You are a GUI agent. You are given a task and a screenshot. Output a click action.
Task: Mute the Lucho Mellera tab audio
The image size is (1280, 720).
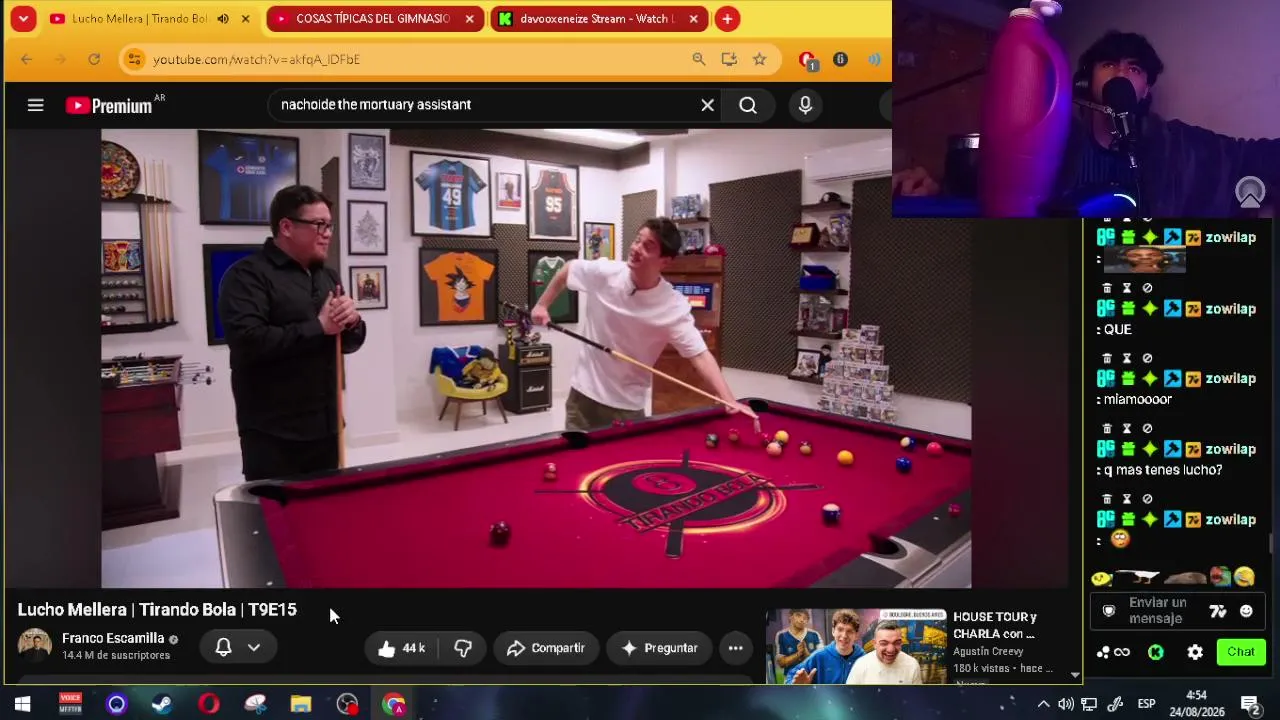tap(223, 19)
